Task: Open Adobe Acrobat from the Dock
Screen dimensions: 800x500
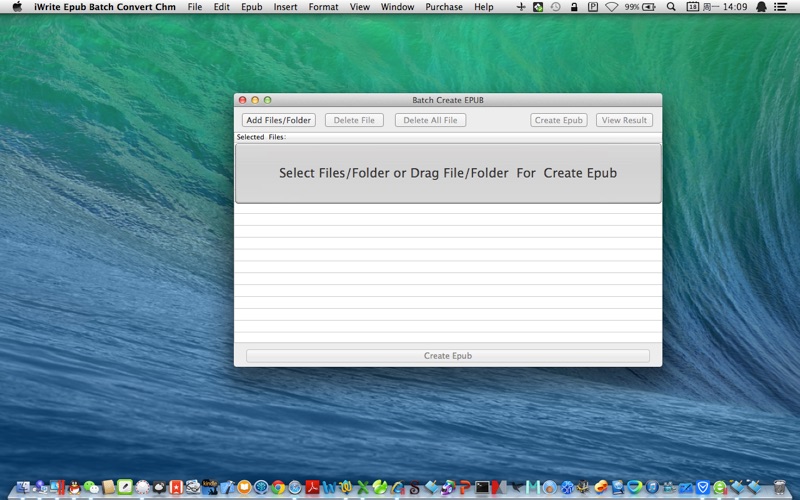Action: (312, 487)
